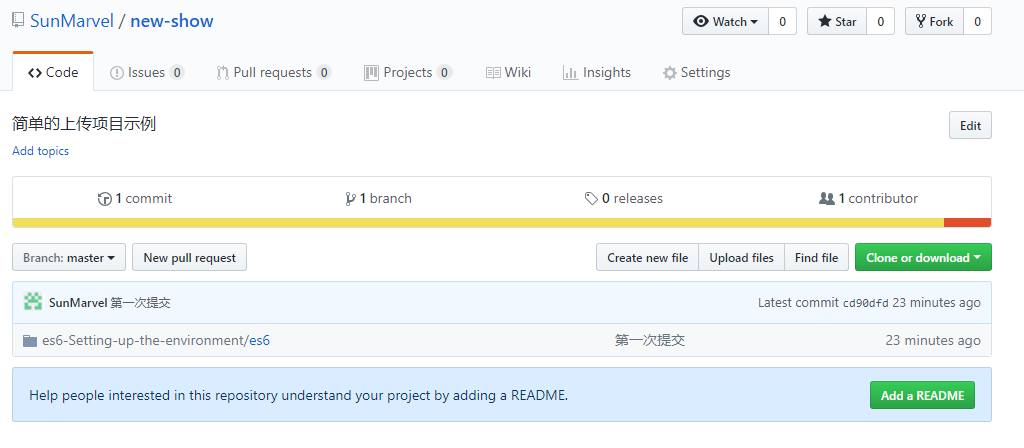
Task: Open the es6-Setting-up-the-environment/es6 folder
Action: pyautogui.click(x=156, y=340)
